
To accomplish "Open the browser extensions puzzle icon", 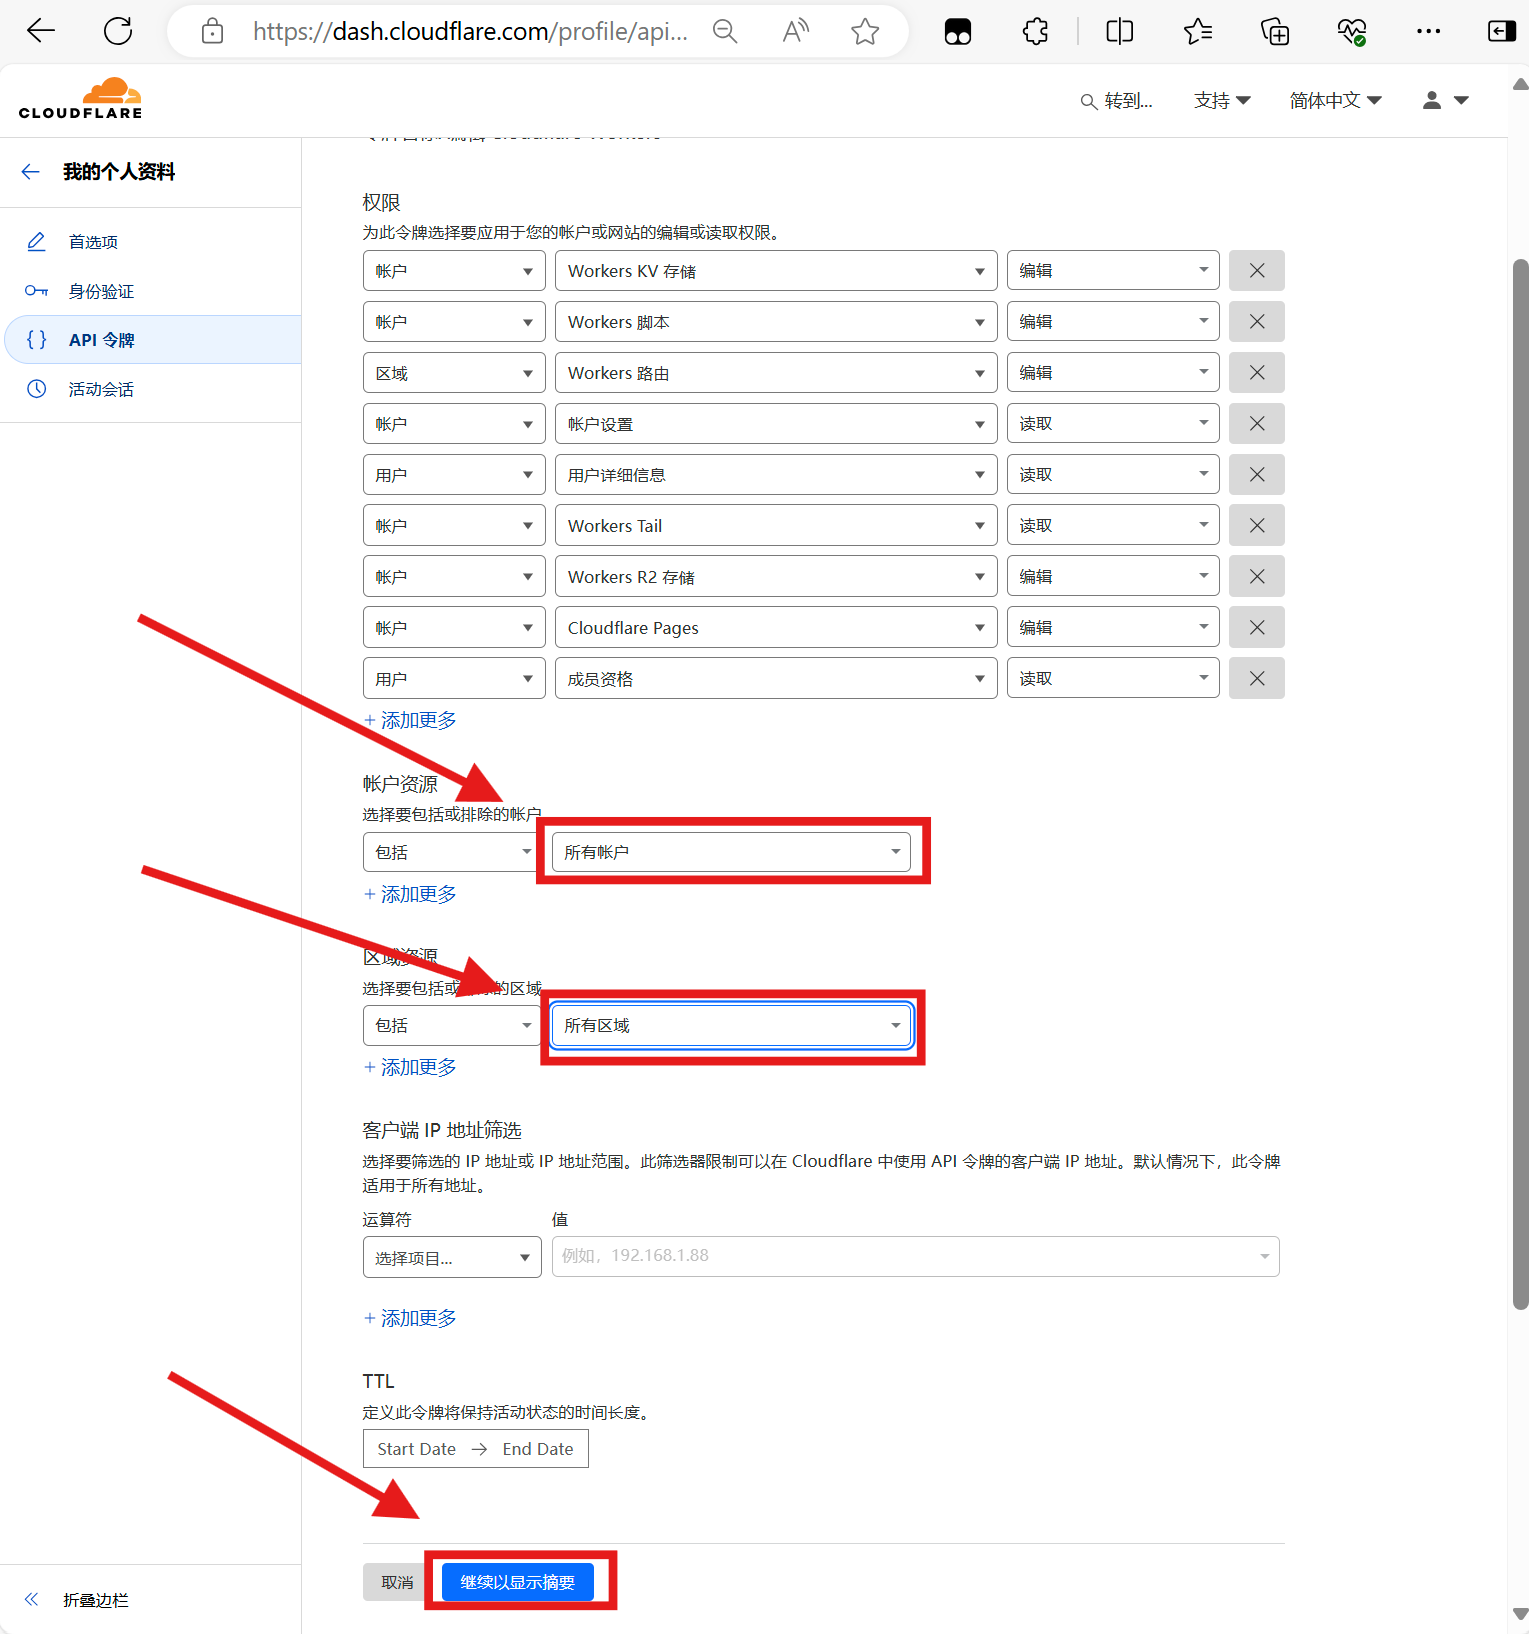I will tap(1036, 32).
